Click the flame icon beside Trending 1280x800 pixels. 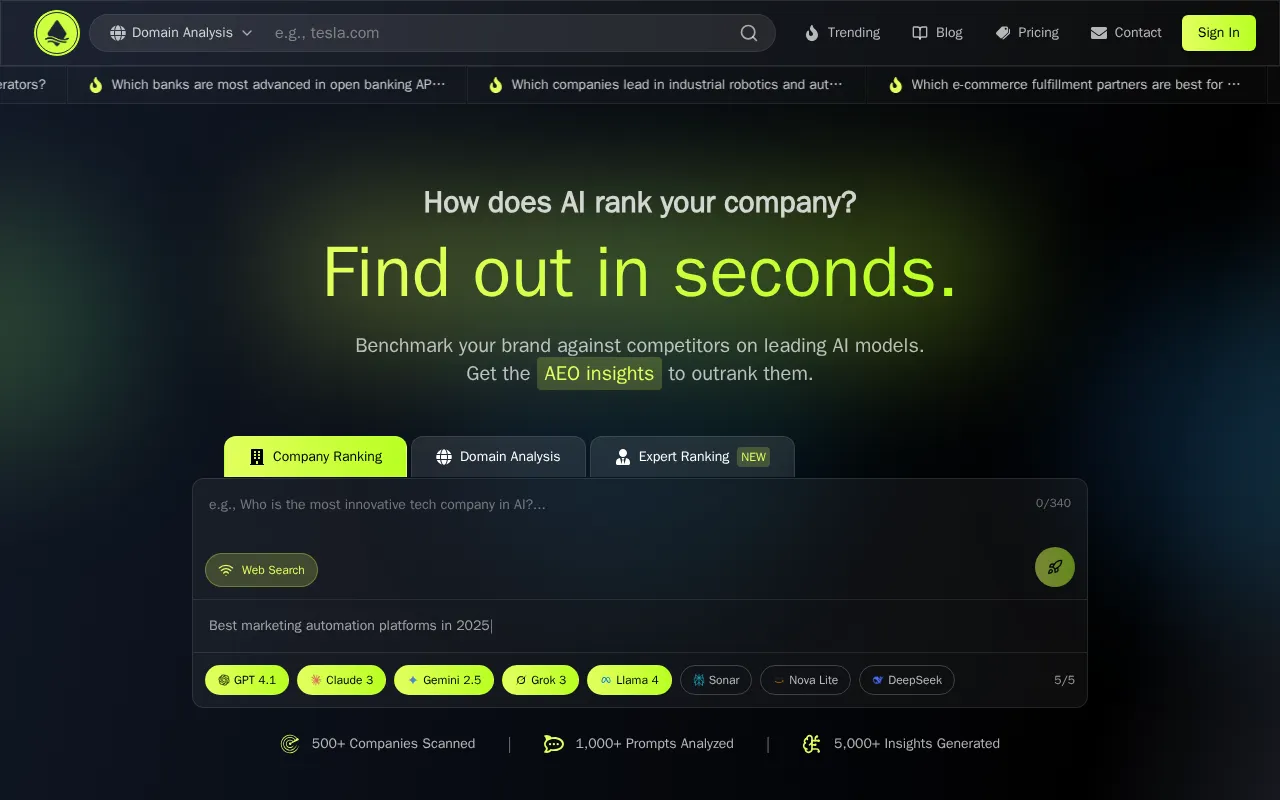[812, 33]
